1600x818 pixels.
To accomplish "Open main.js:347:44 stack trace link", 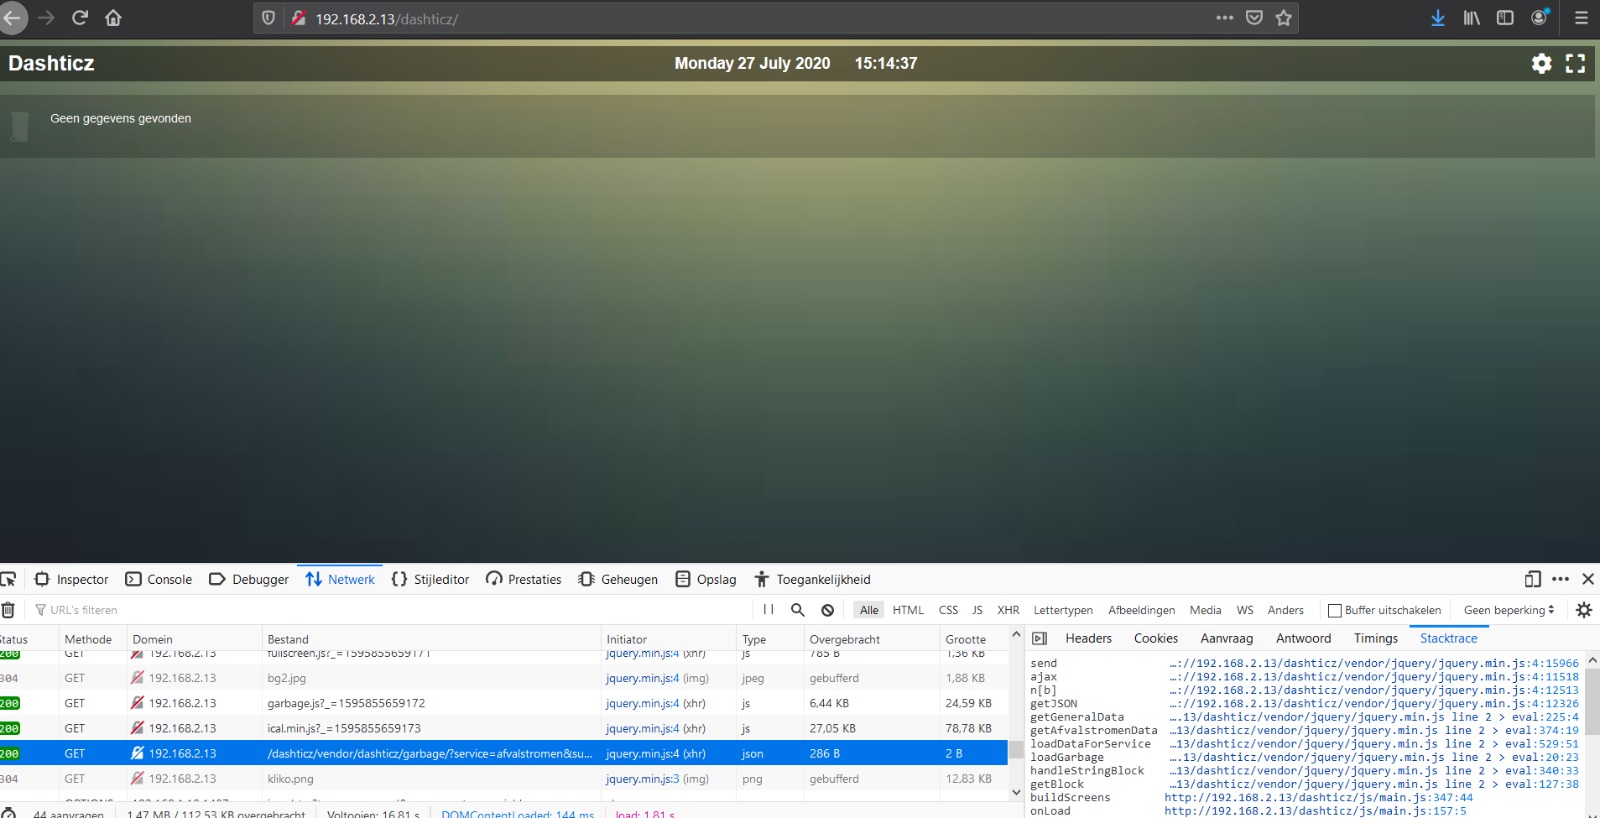I will (x=1318, y=798).
